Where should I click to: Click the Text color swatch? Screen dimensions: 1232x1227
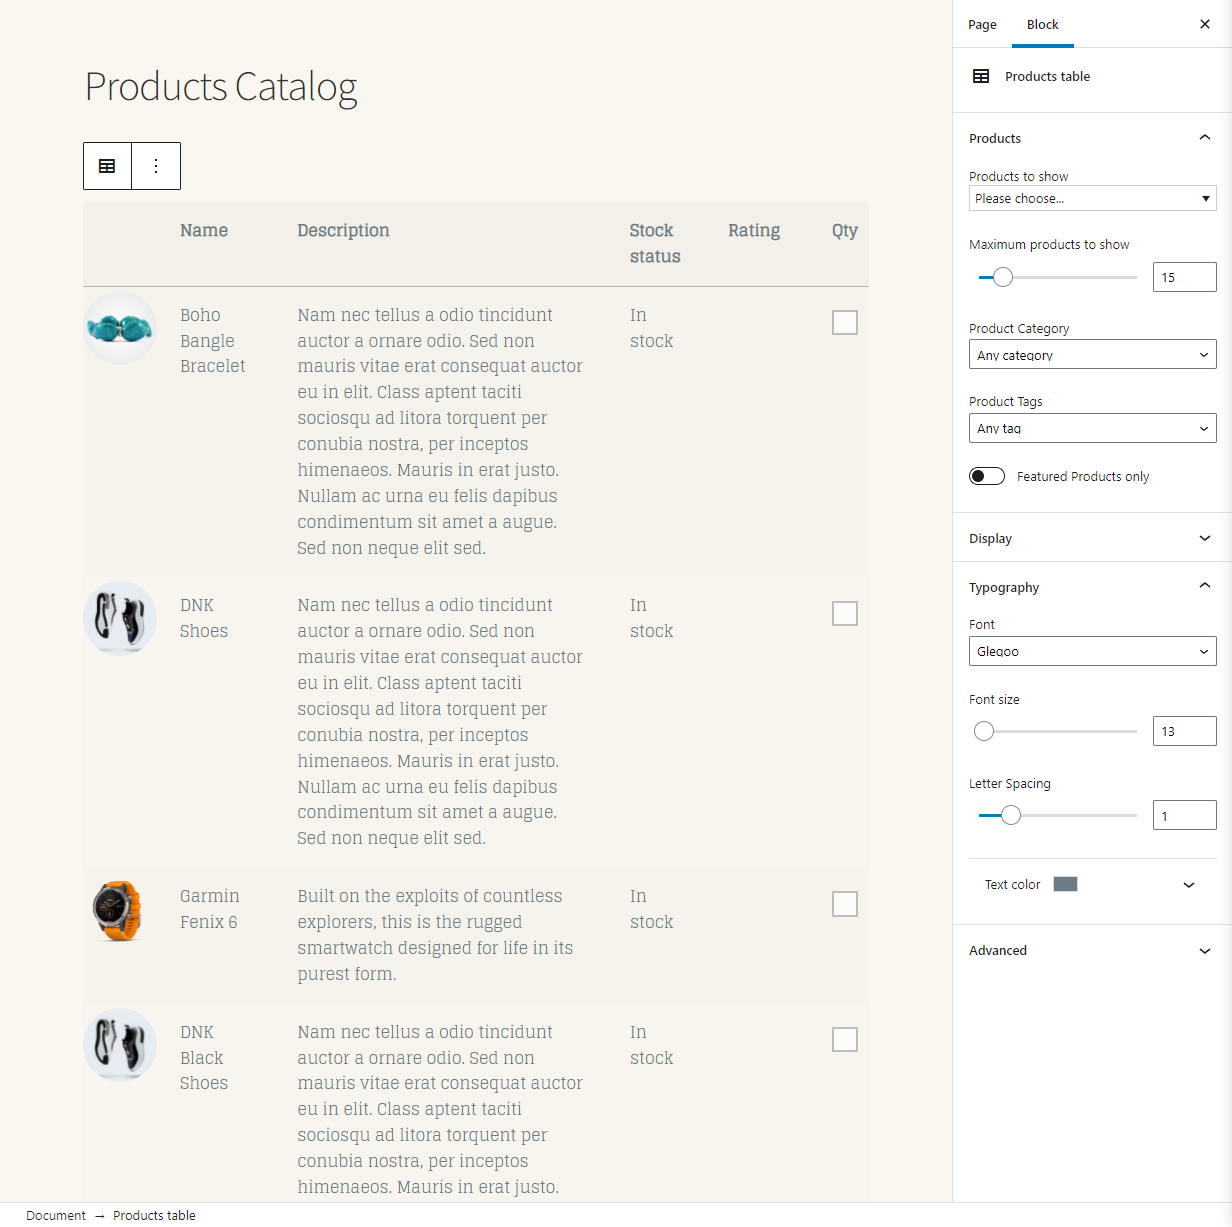tap(1065, 884)
